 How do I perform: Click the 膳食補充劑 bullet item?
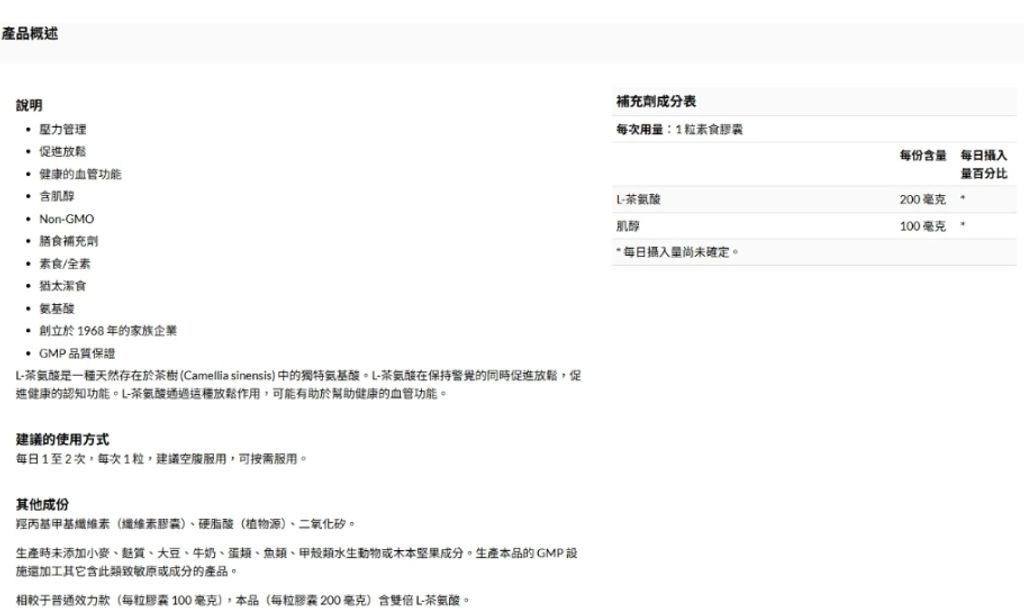(68, 241)
